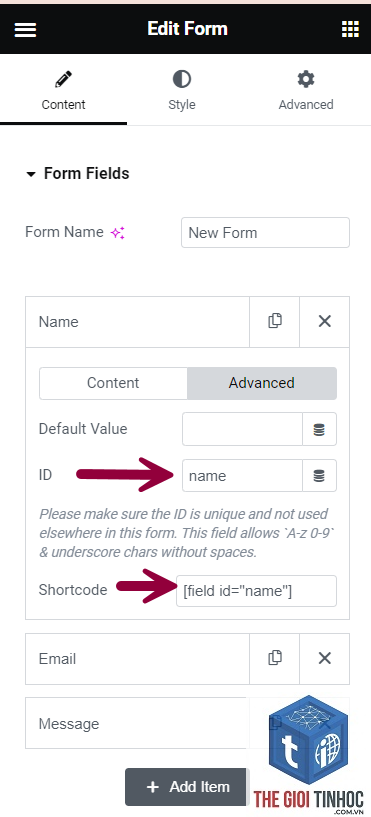Switch to the Style tab
The width and height of the screenshot is (371, 817).
[181, 91]
